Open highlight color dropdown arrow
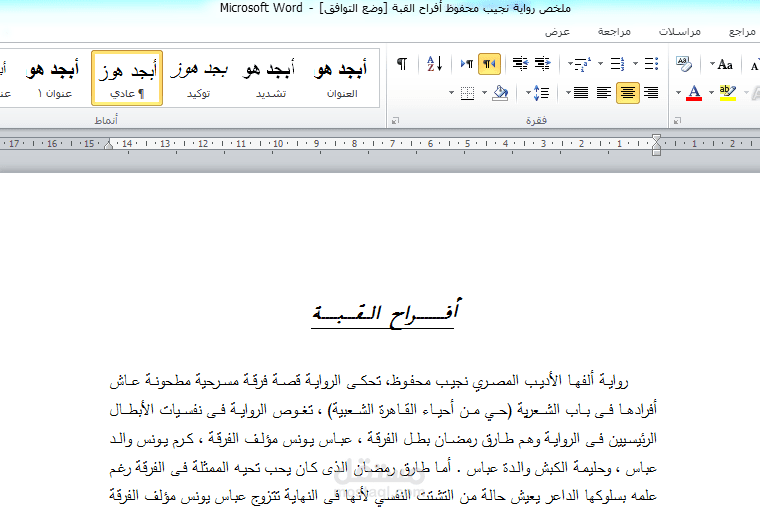 pos(711,93)
